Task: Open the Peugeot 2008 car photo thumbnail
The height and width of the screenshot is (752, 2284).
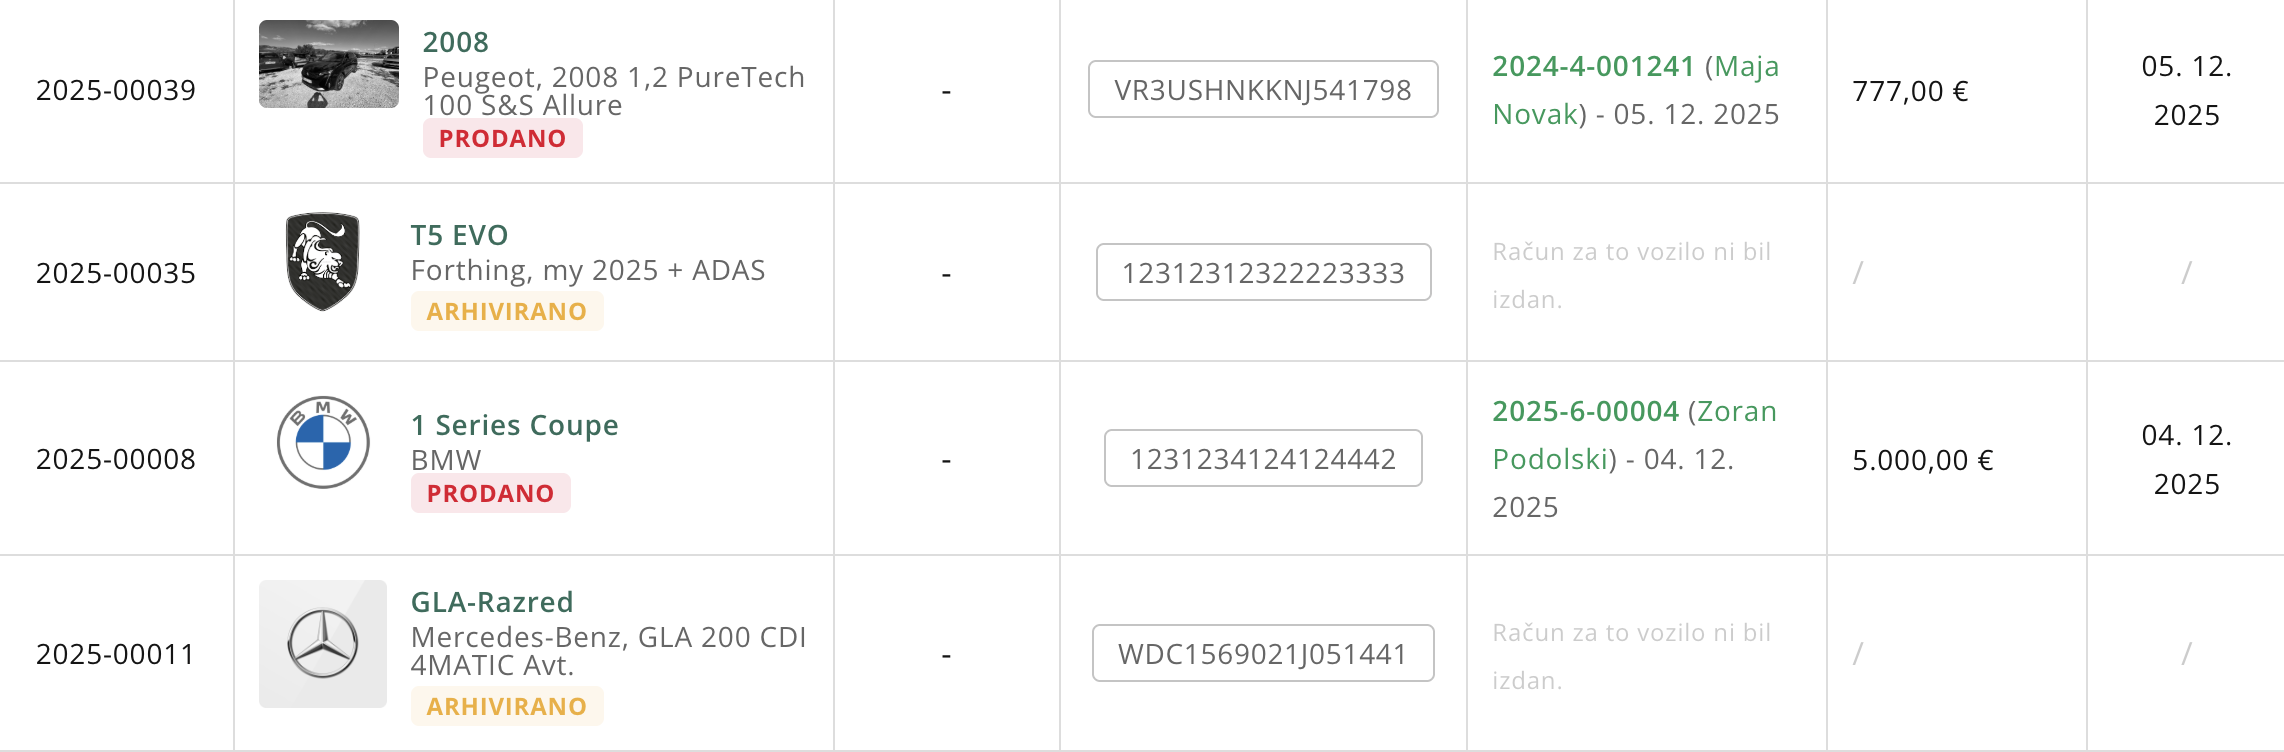Action: [x=328, y=64]
